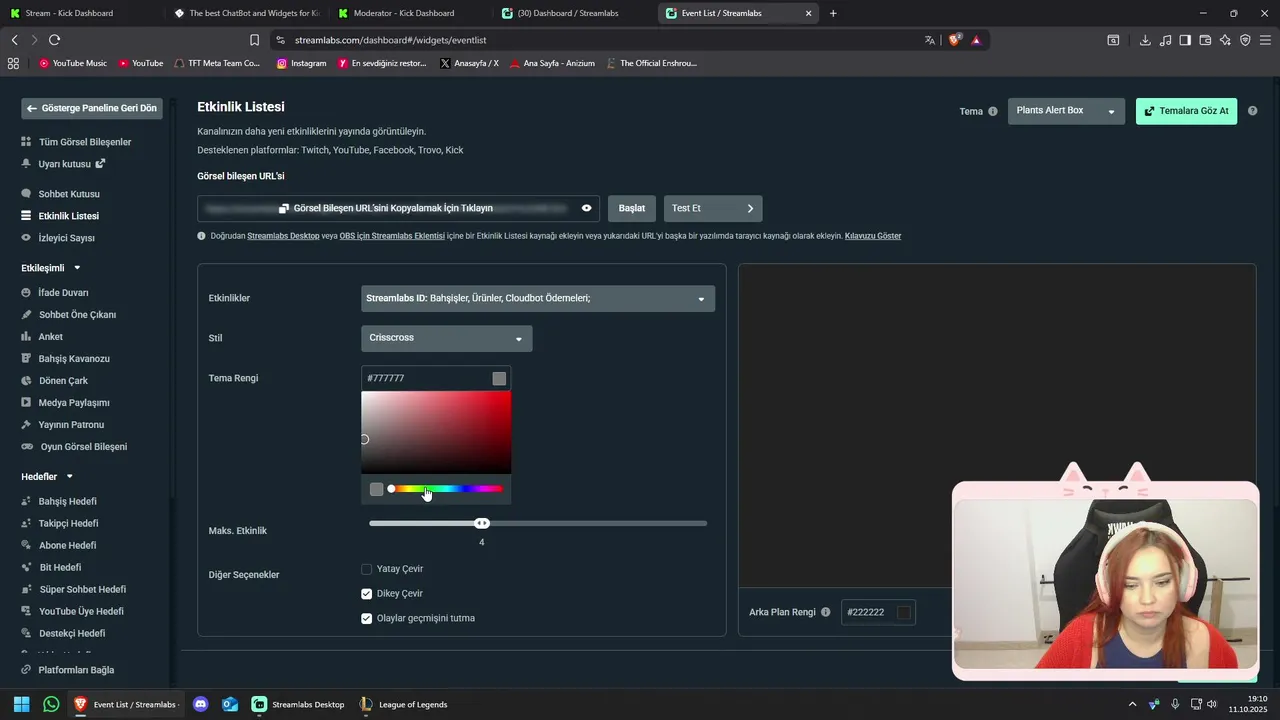Viewport: 1280px width, 720px height.
Task: Open İfade Duvarı widget
Action: (x=63, y=293)
